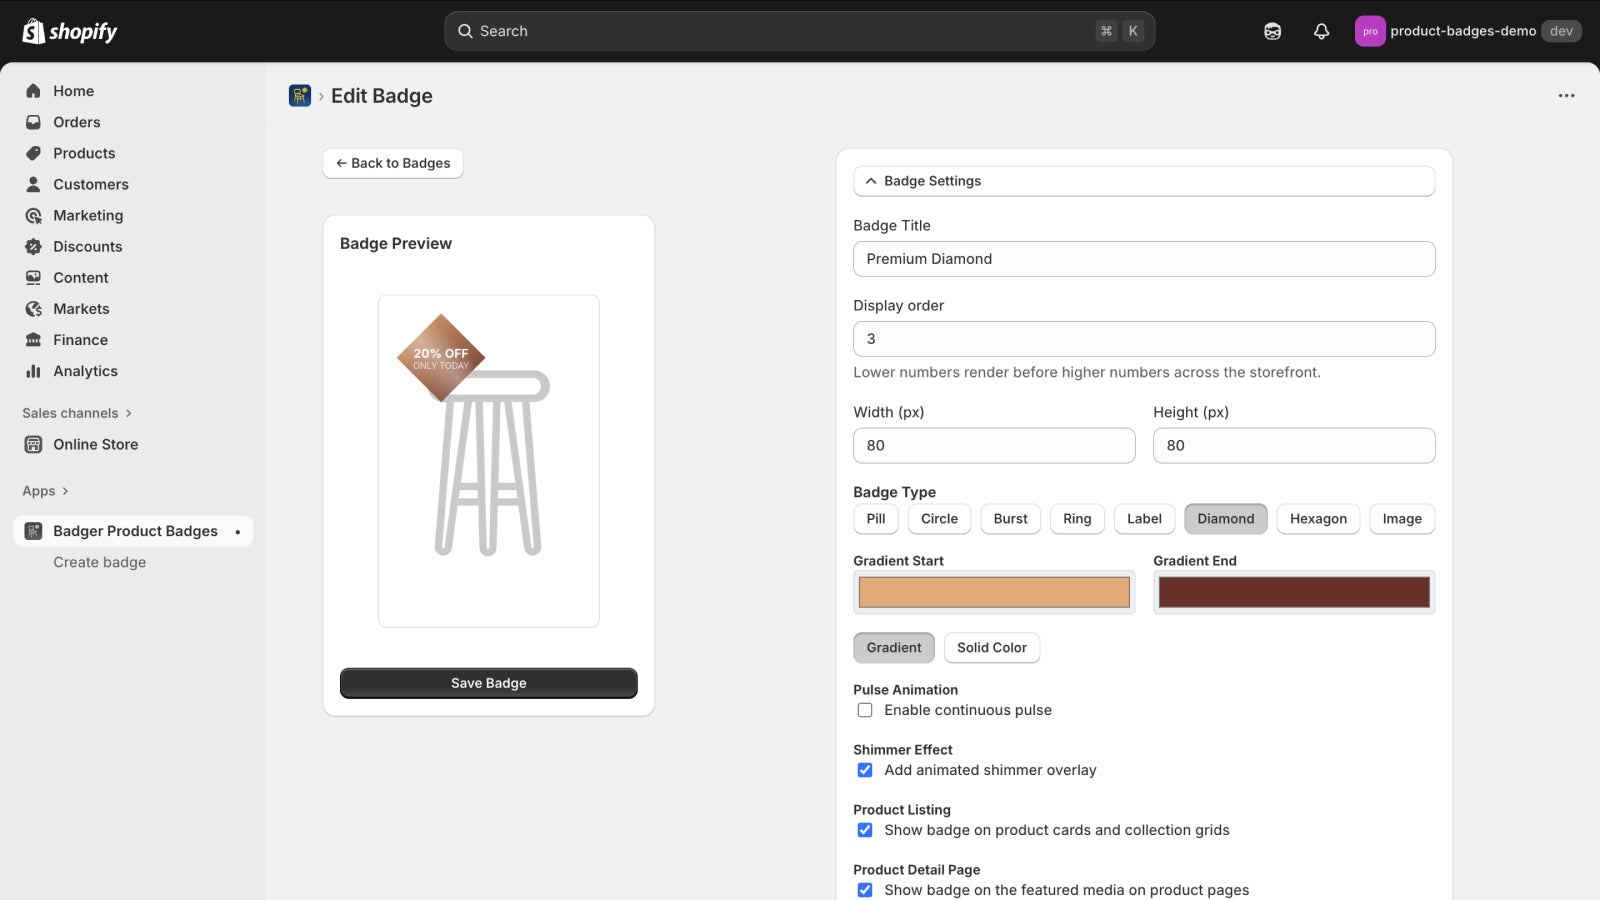Image resolution: width=1600 pixels, height=900 pixels.
Task: Select the Marketing icon
Action: (x=33, y=215)
